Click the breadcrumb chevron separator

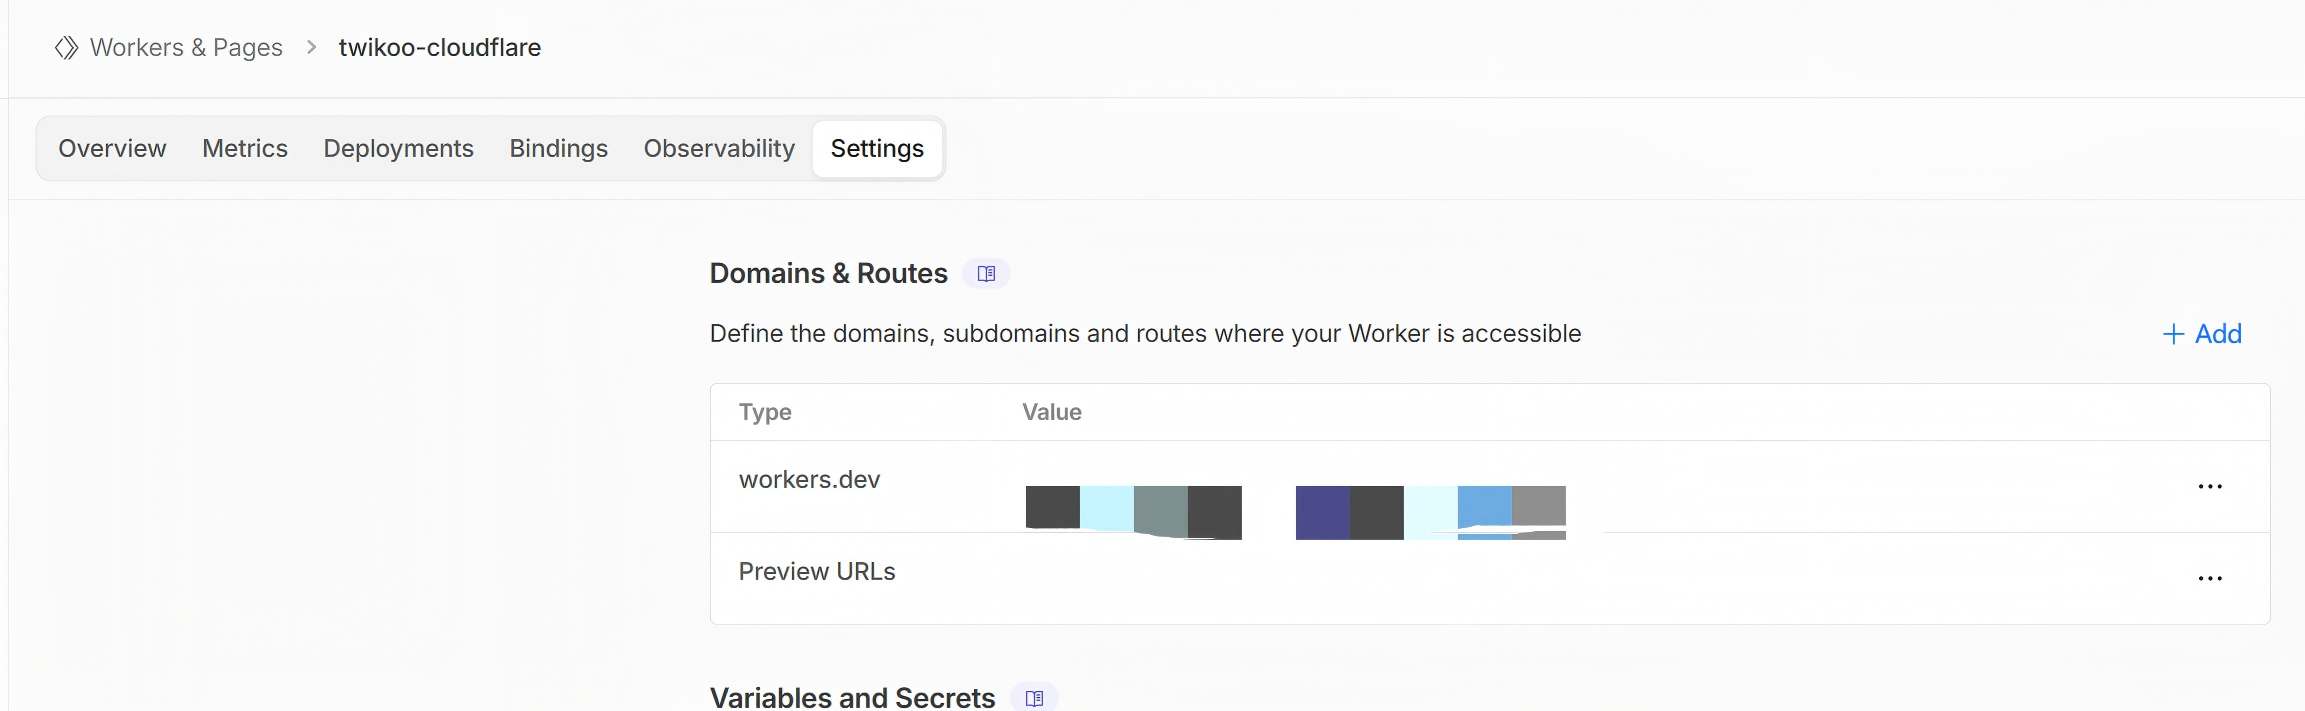pyautogui.click(x=311, y=48)
